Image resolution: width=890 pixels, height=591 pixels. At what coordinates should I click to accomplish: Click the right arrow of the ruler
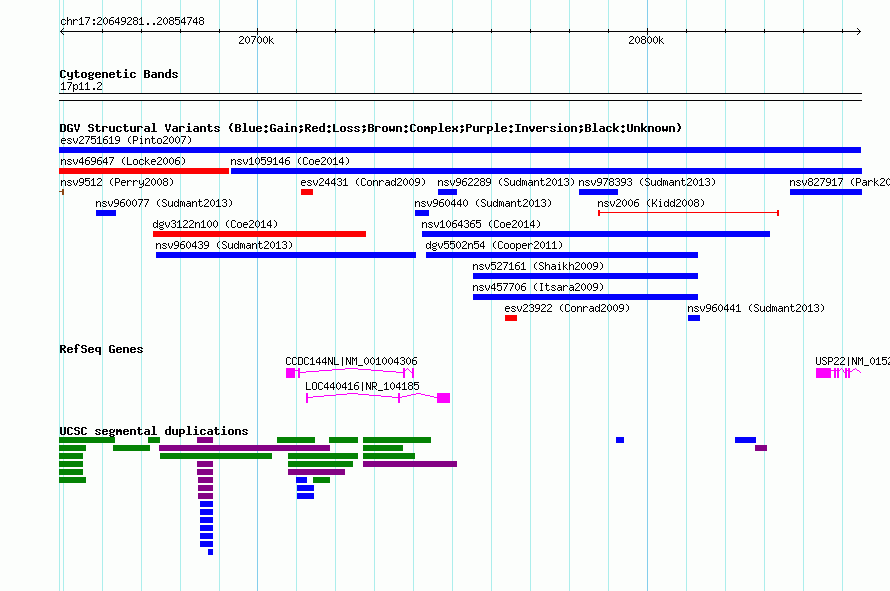point(858,31)
